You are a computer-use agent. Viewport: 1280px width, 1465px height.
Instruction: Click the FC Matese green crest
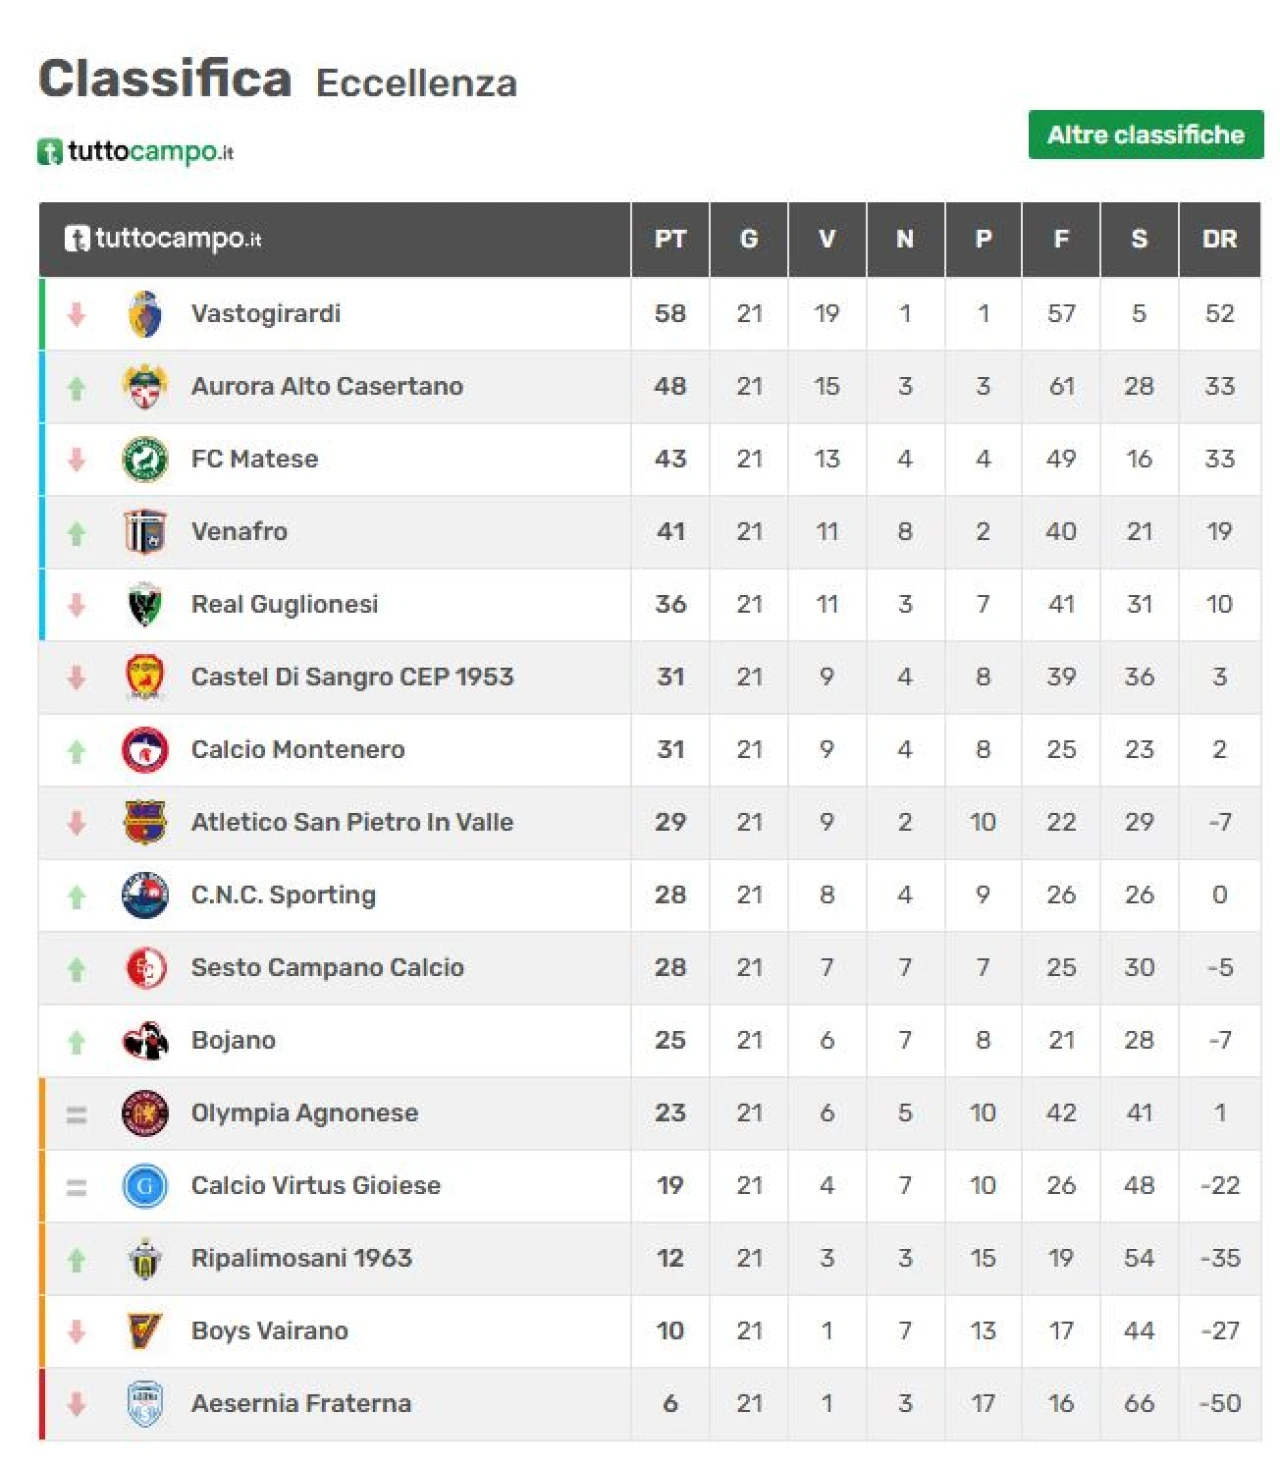(x=145, y=460)
